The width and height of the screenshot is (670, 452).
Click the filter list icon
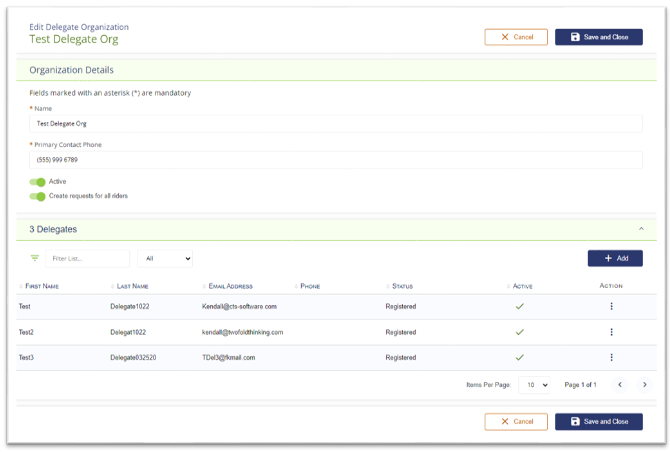[x=35, y=258]
